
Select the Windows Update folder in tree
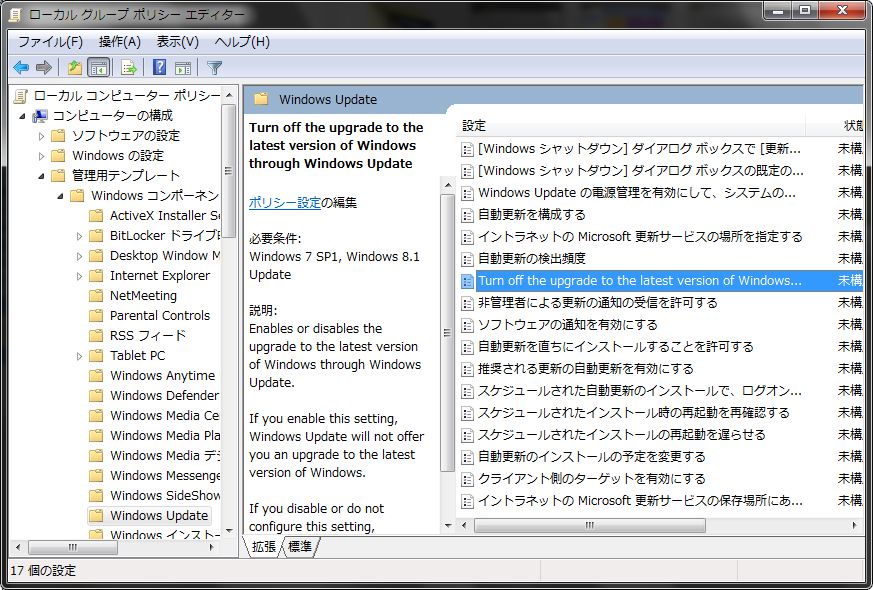[159, 515]
